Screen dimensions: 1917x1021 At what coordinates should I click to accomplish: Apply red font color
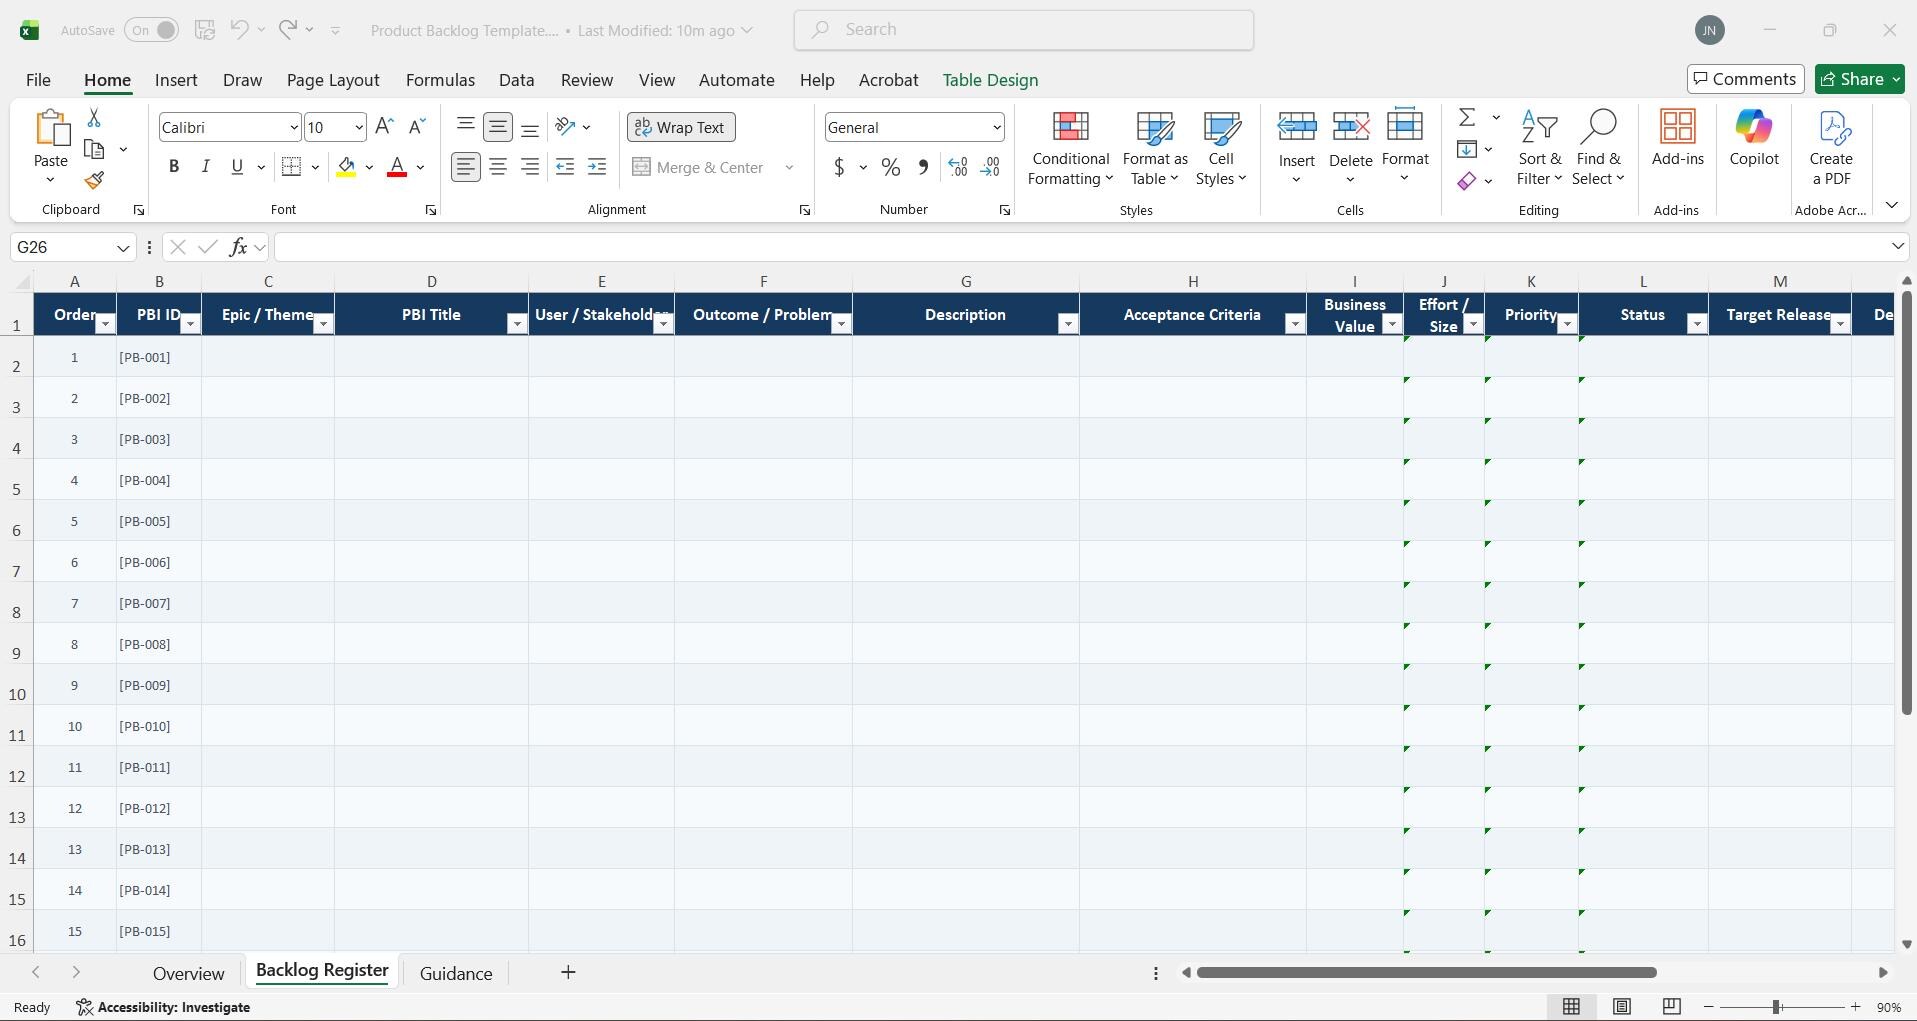(x=397, y=167)
